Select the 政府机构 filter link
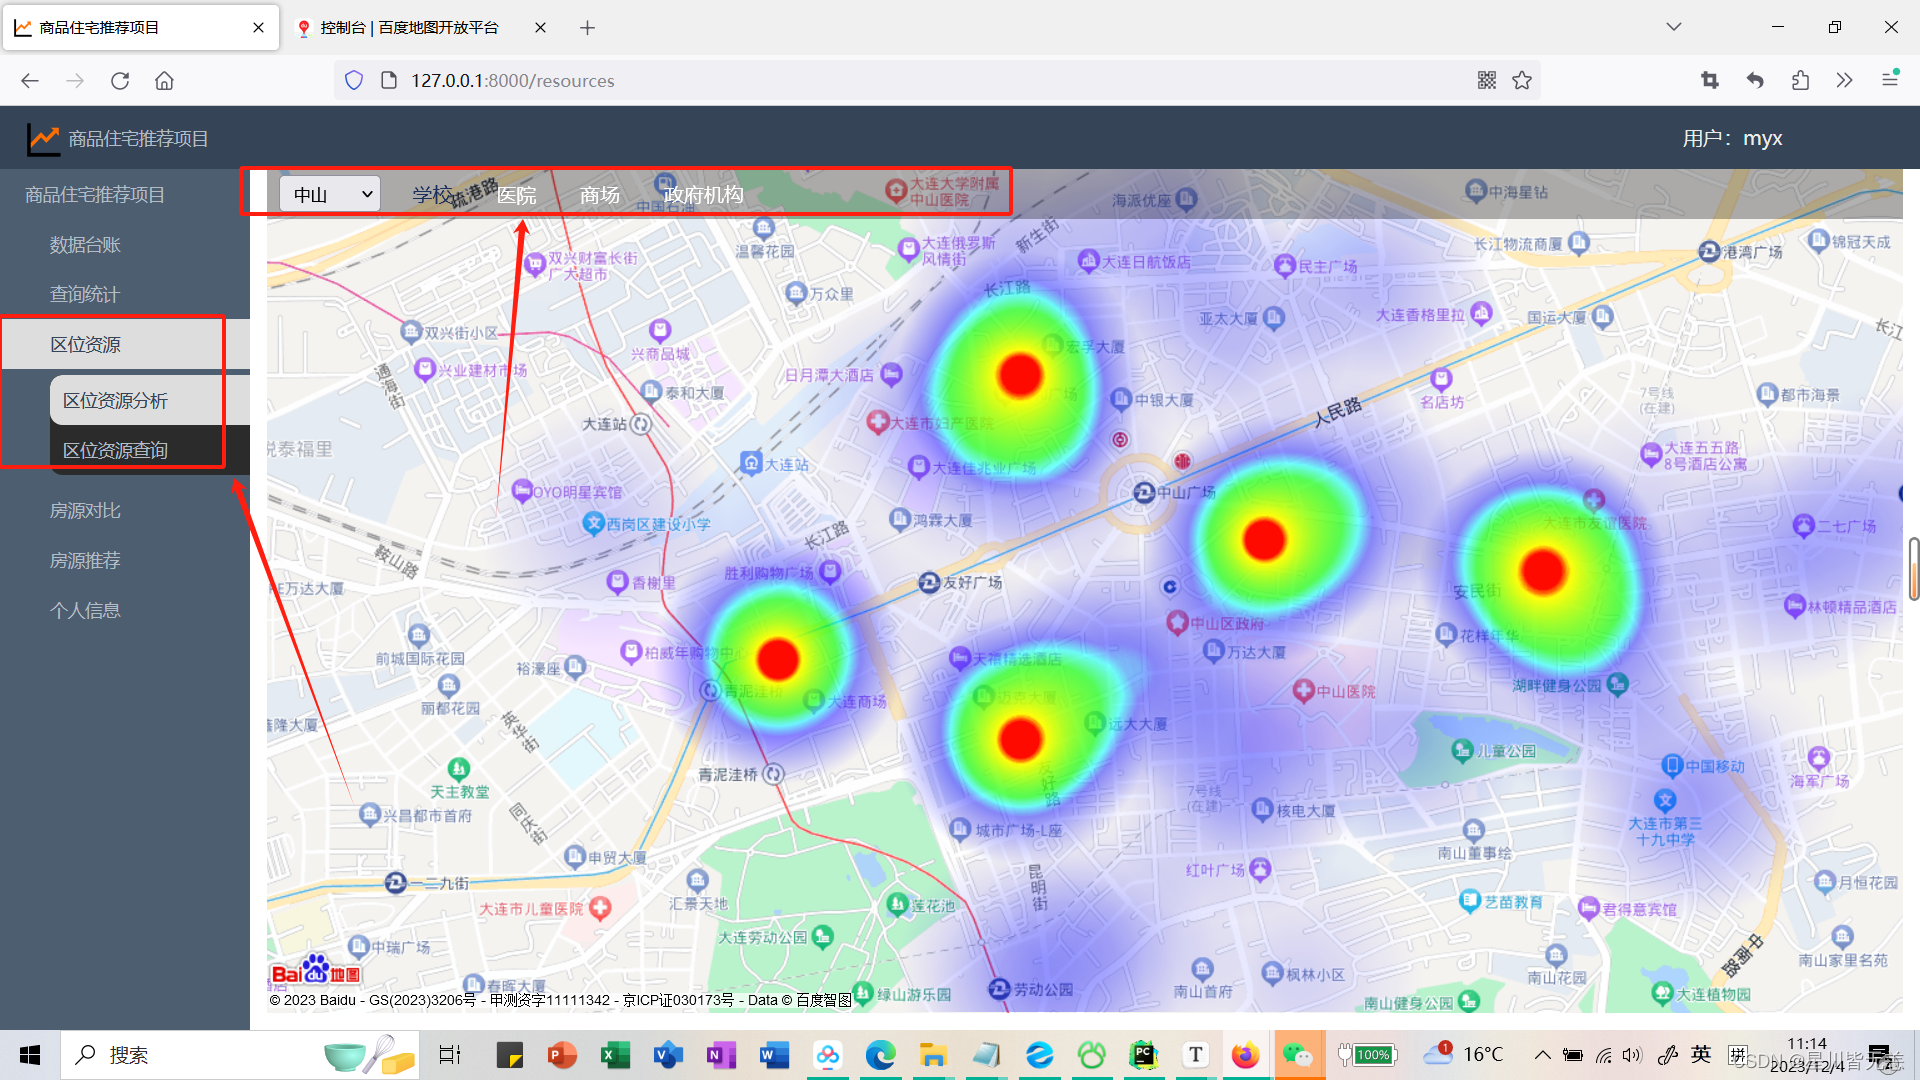The image size is (1920, 1080). pos(704,195)
